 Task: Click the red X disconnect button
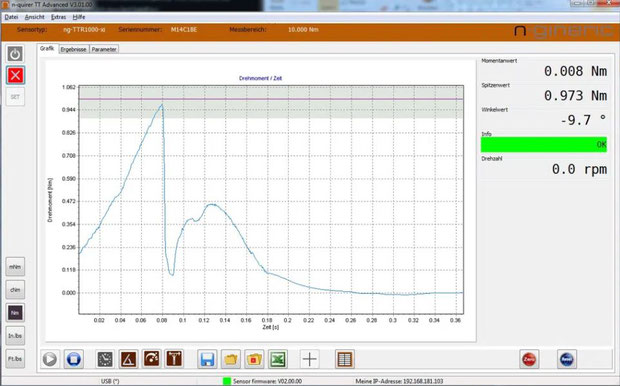[15, 75]
